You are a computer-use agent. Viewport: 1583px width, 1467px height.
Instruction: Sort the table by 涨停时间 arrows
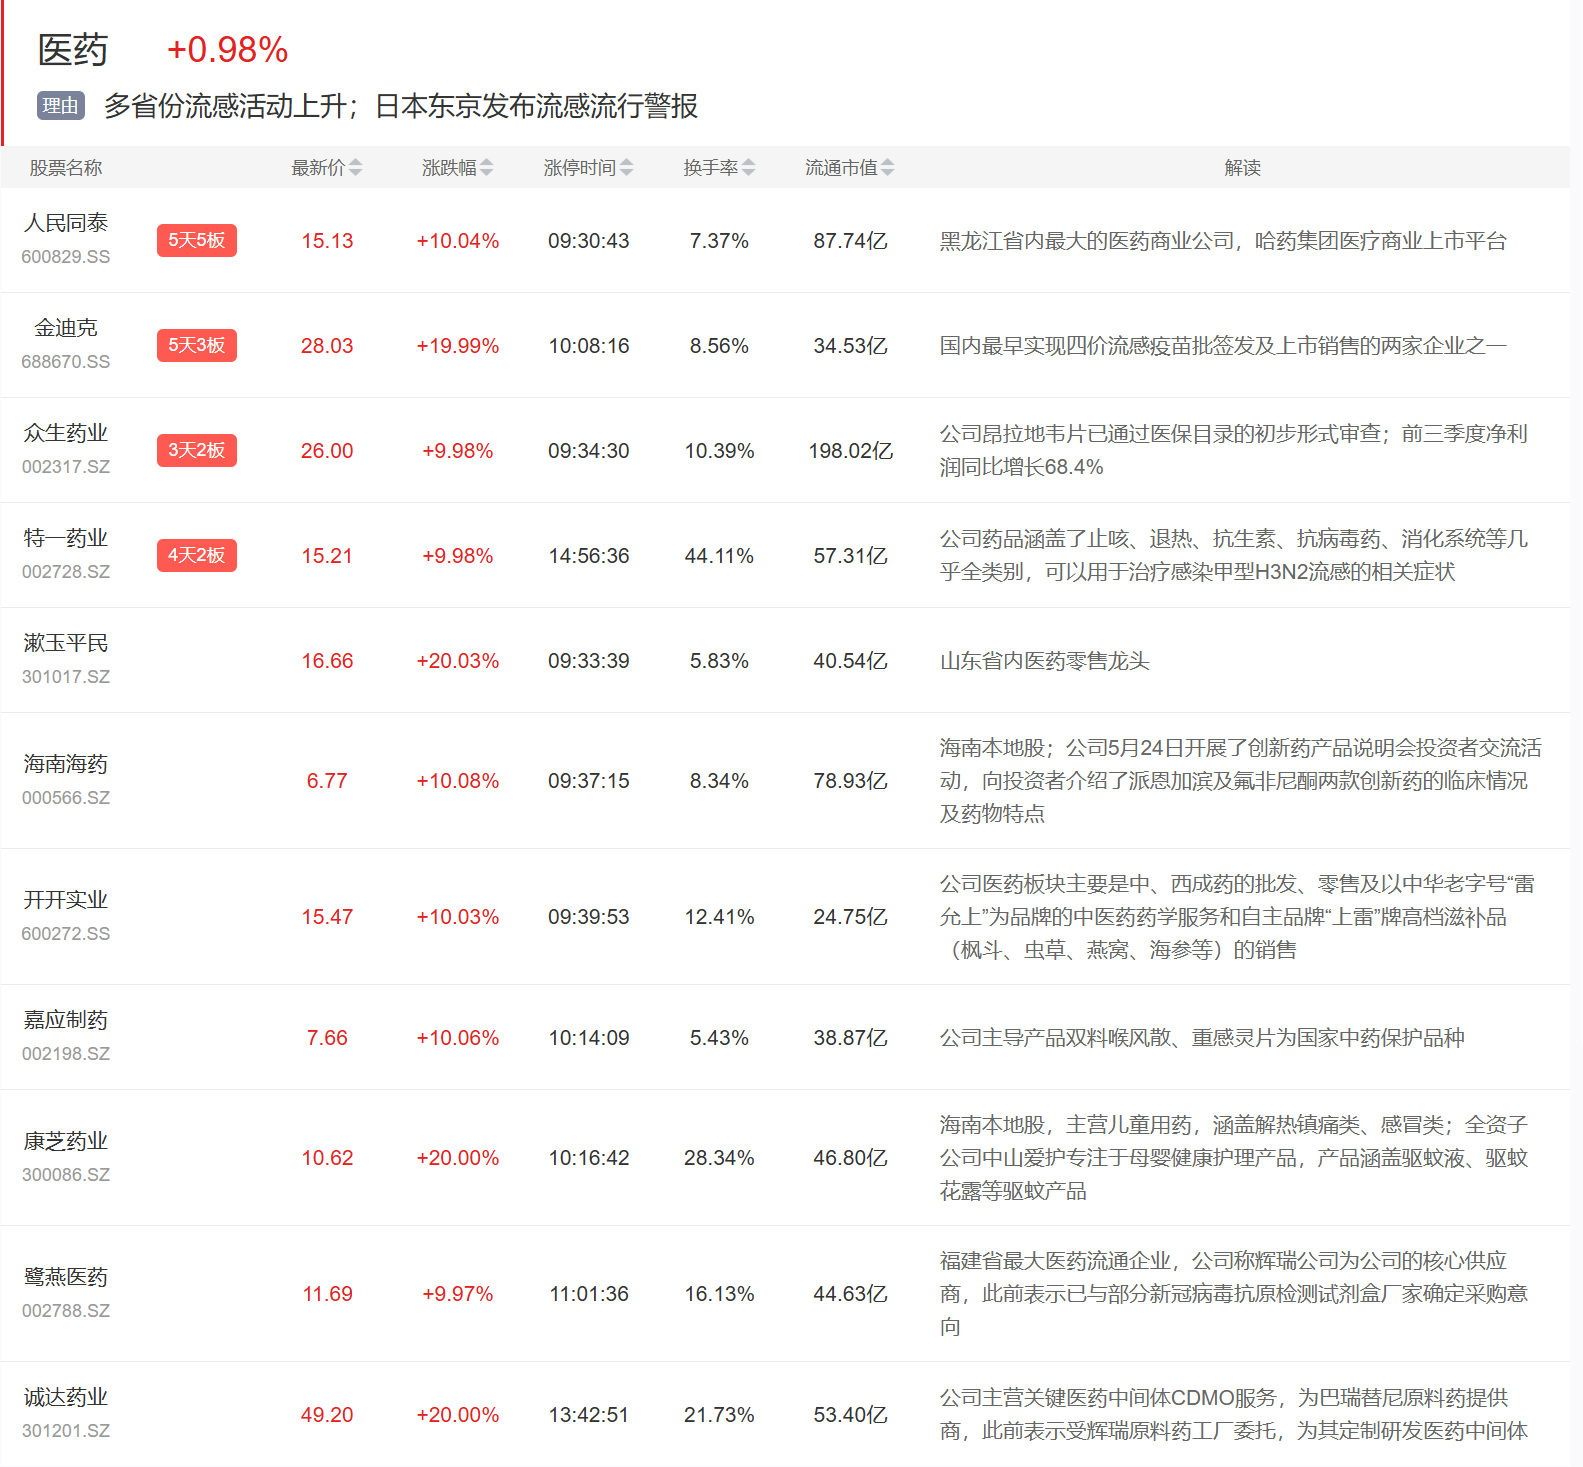(626, 168)
